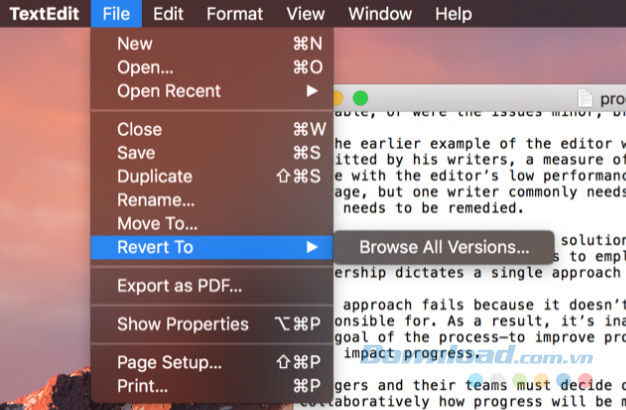The image size is (626, 410).
Task: Open the Edit menu
Action: click(168, 14)
